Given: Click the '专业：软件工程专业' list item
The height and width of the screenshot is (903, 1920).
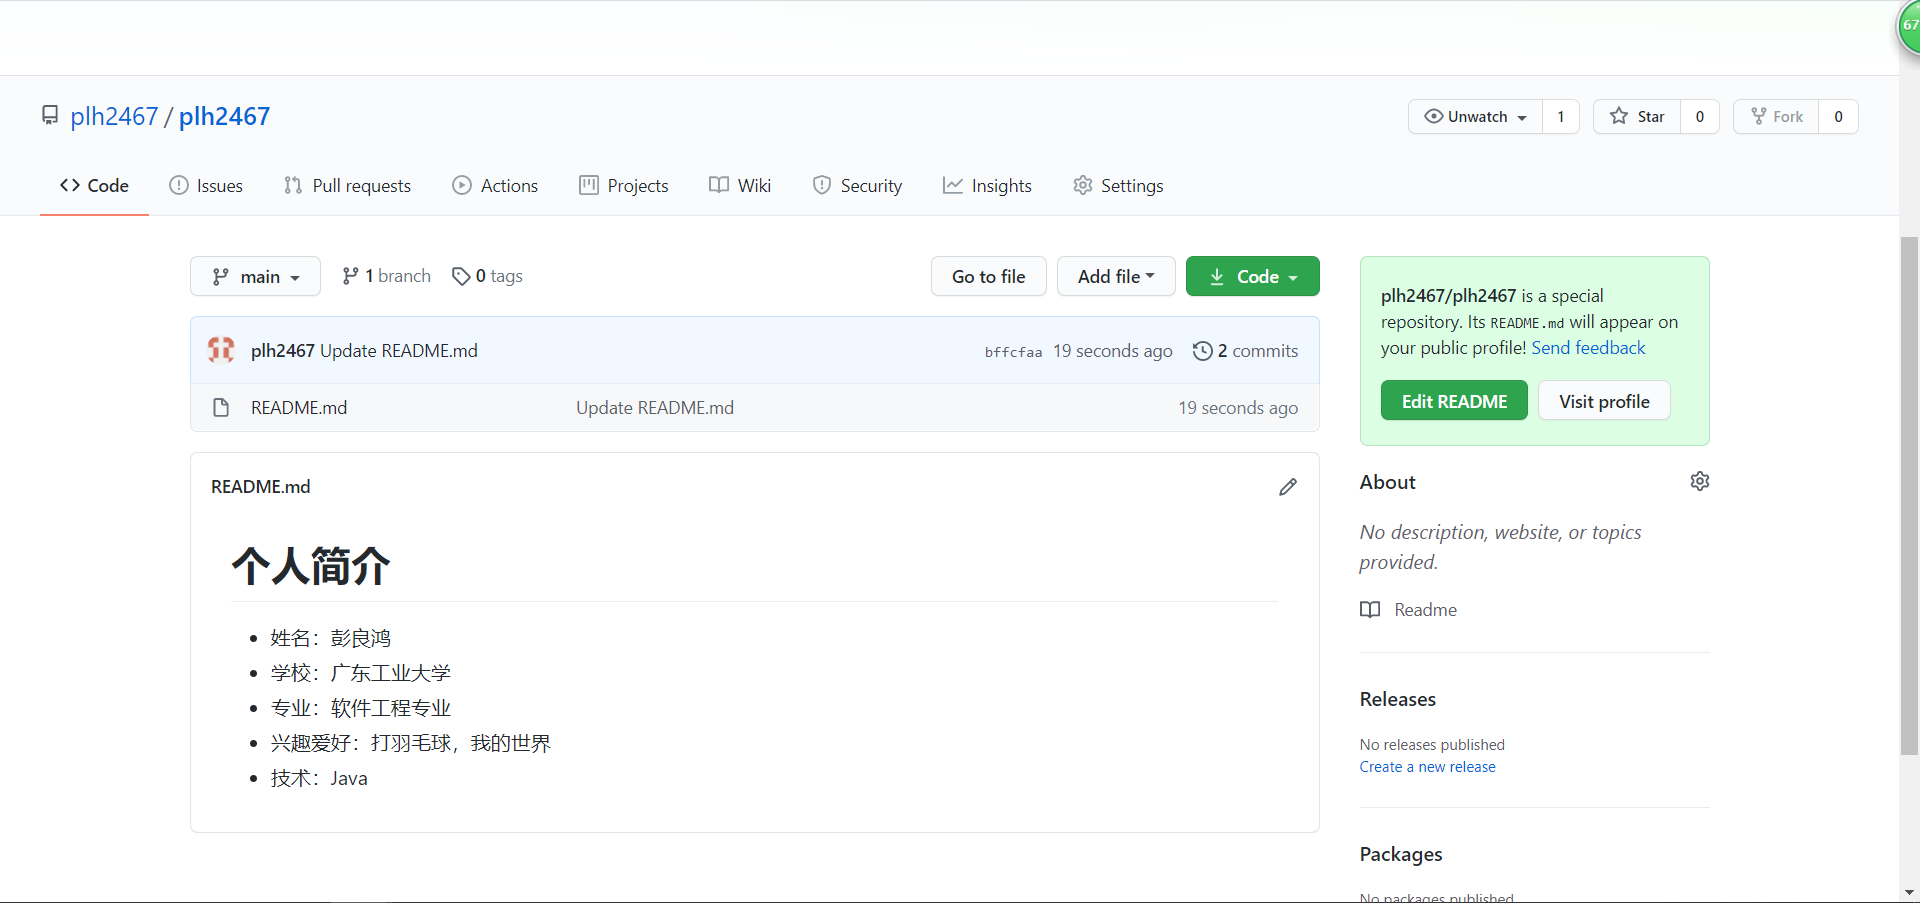Looking at the screenshot, I should click(x=361, y=708).
